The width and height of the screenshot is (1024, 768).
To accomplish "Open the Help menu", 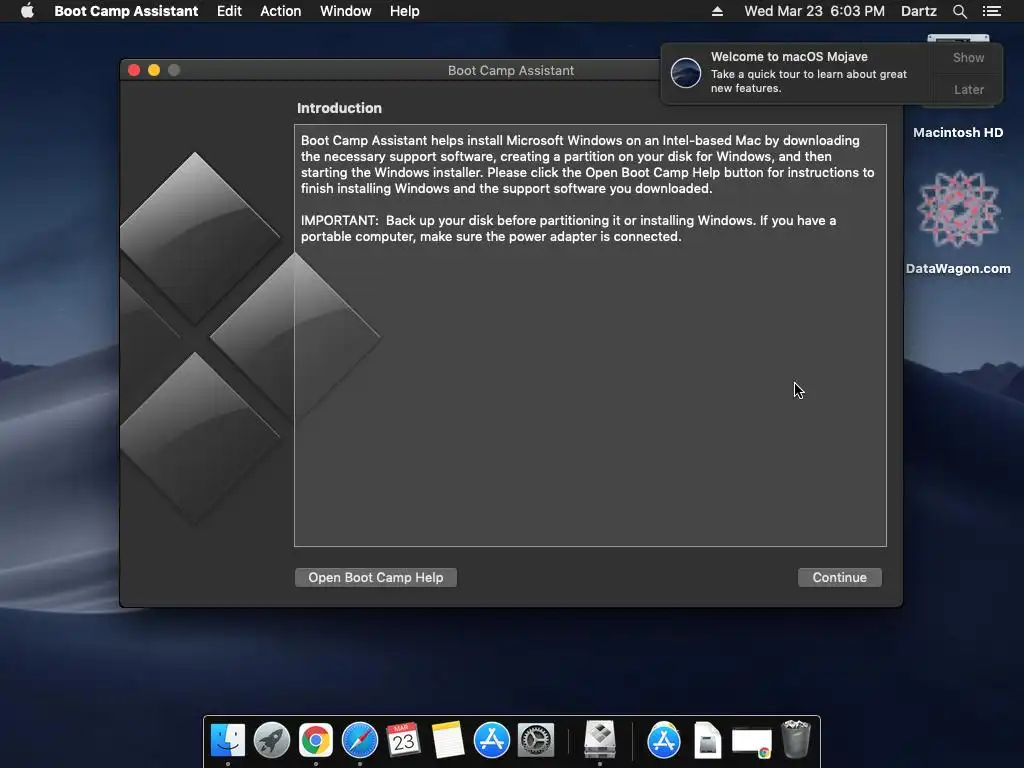I will (x=404, y=11).
